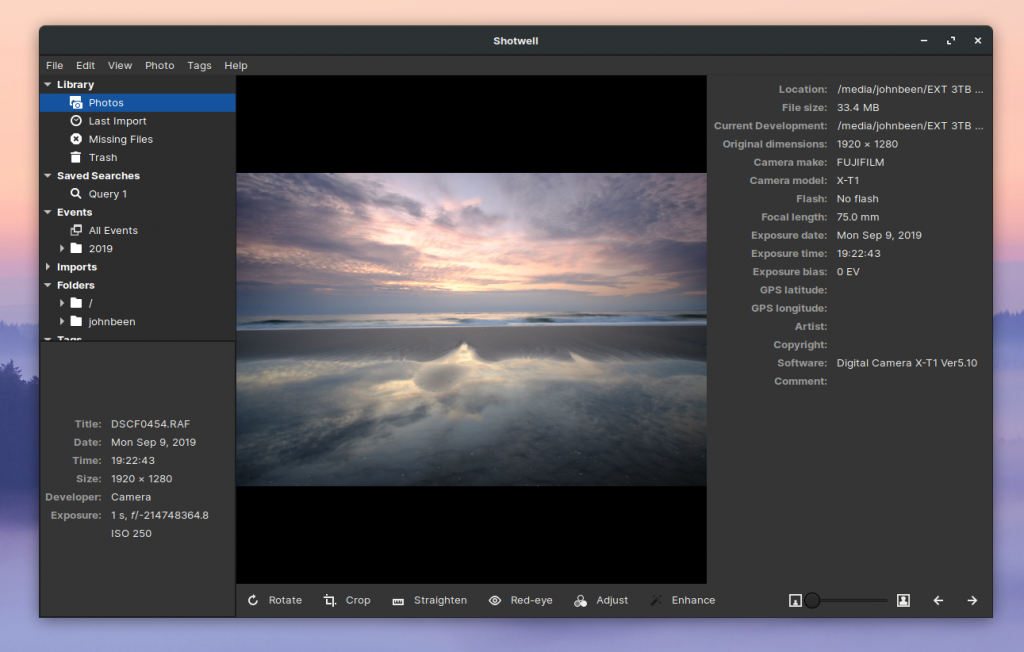
Task: Click the Crop button label
Action: point(358,600)
